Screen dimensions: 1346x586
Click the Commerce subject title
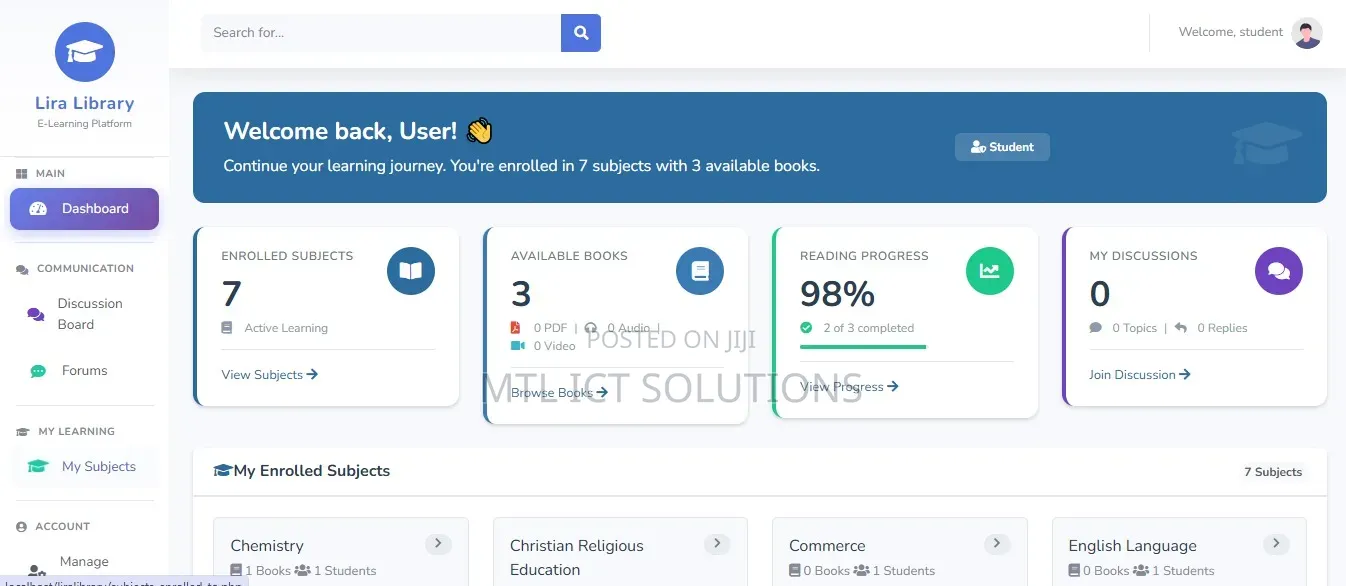pos(827,546)
